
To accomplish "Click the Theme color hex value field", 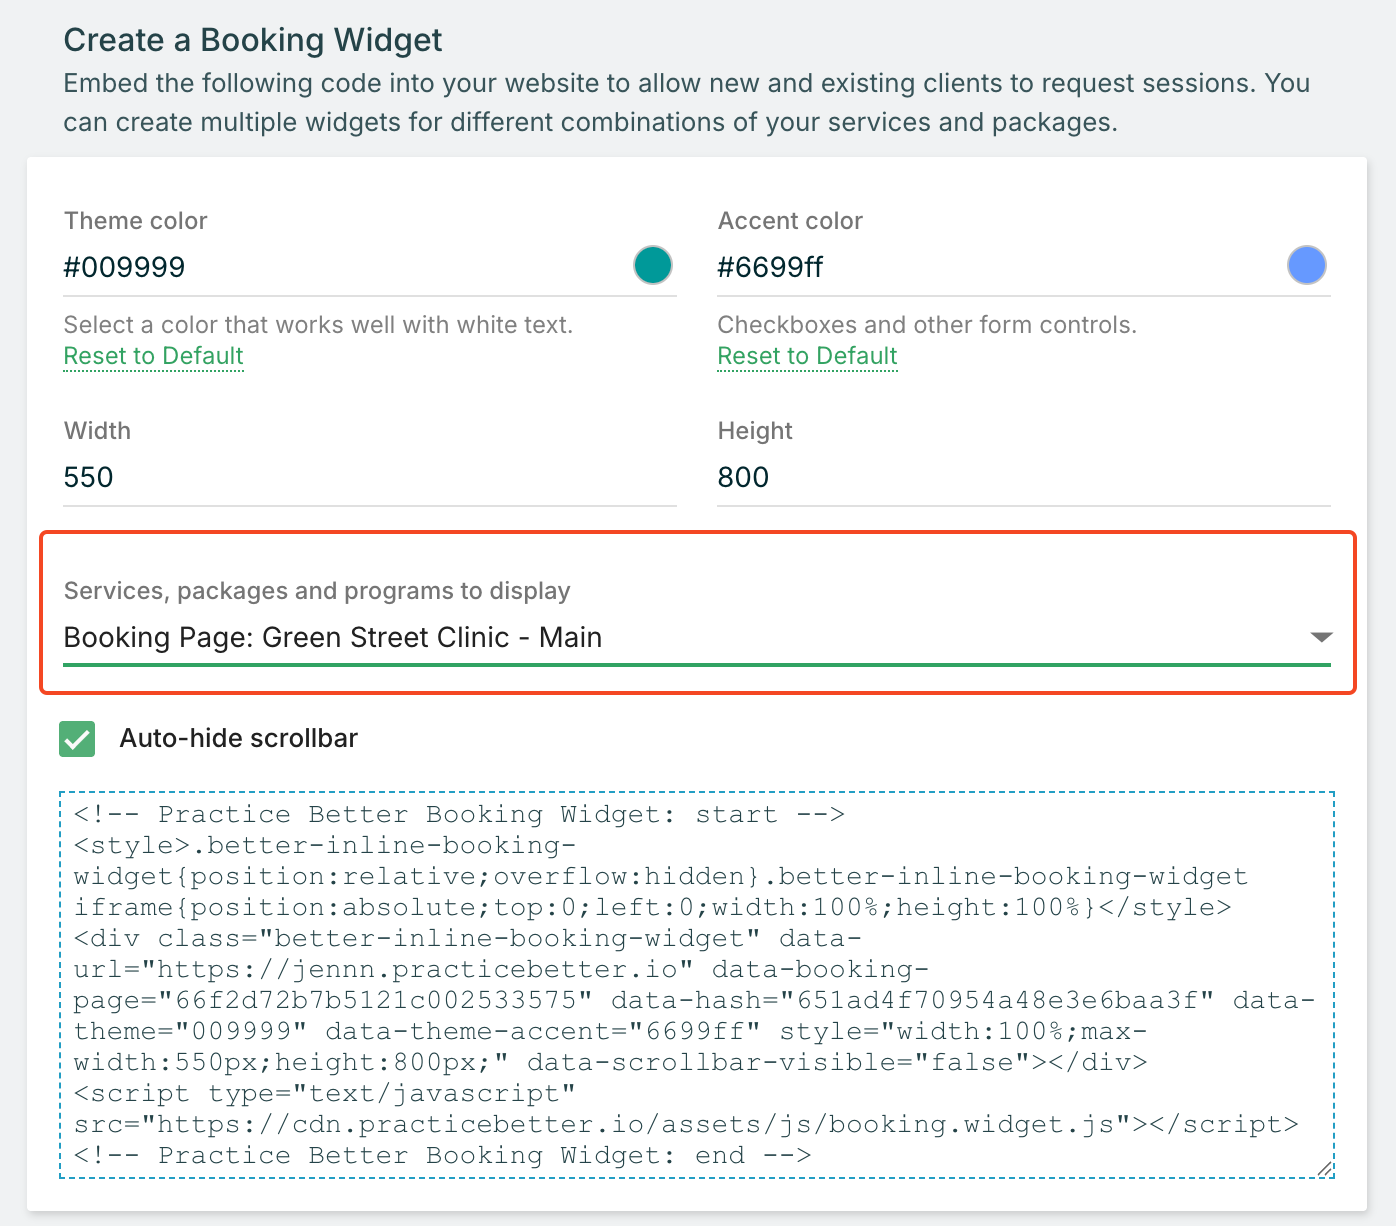I will 340,268.
